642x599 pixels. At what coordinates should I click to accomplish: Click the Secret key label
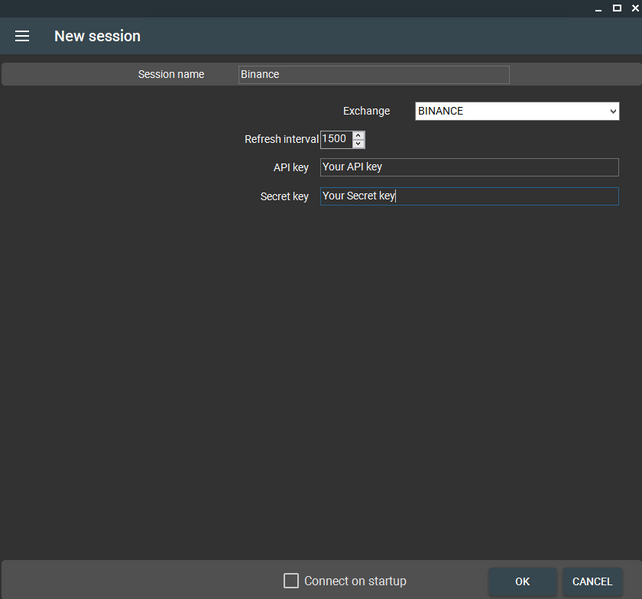284,197
